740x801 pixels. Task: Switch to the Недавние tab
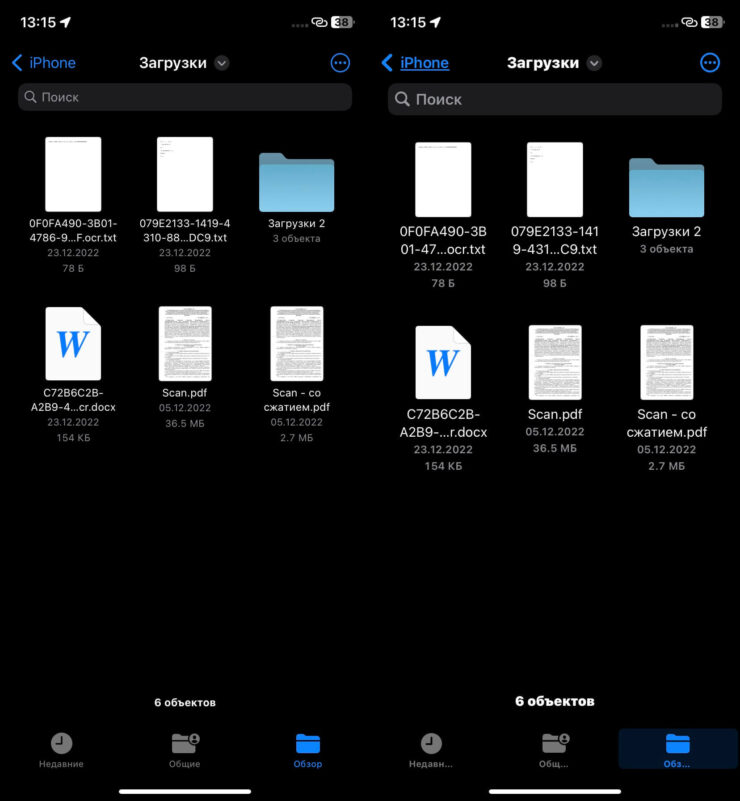62,749
